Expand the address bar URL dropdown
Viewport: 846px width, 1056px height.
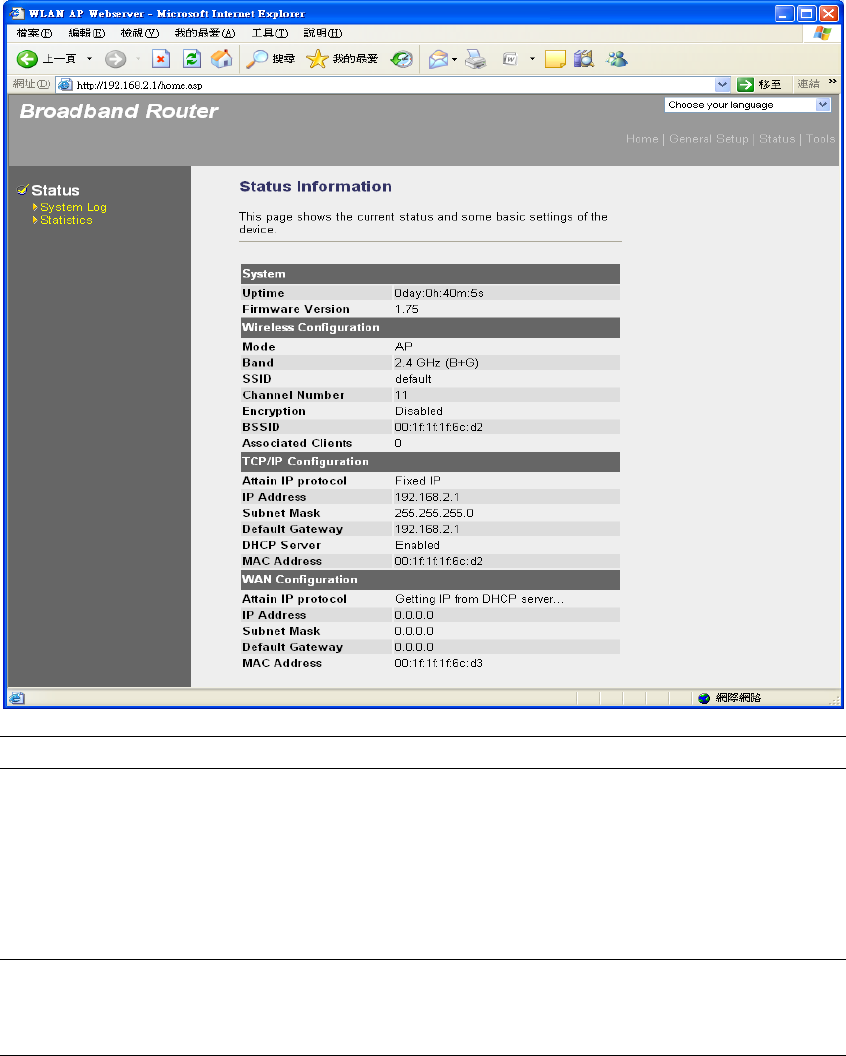coord(723,84)
